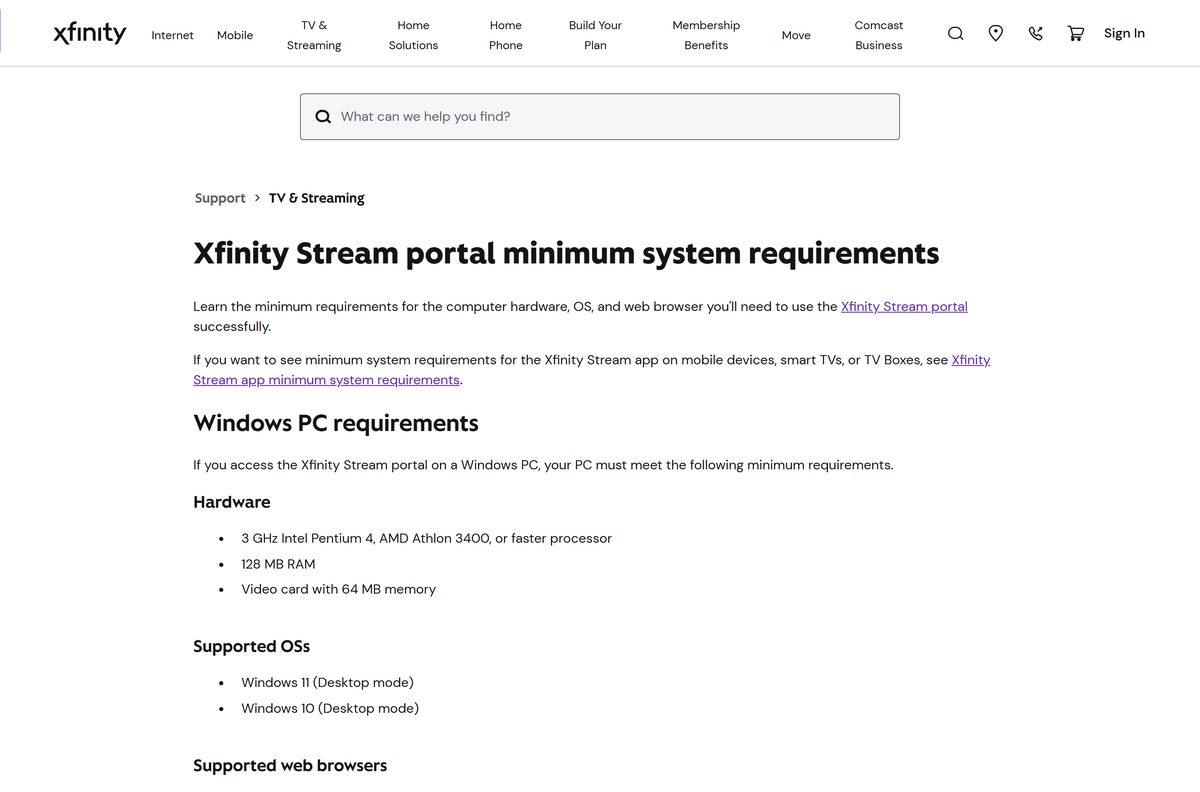Click the '128 MB RAM' list item
This screenshot has height=792, width=1200.
pos(278,564)
